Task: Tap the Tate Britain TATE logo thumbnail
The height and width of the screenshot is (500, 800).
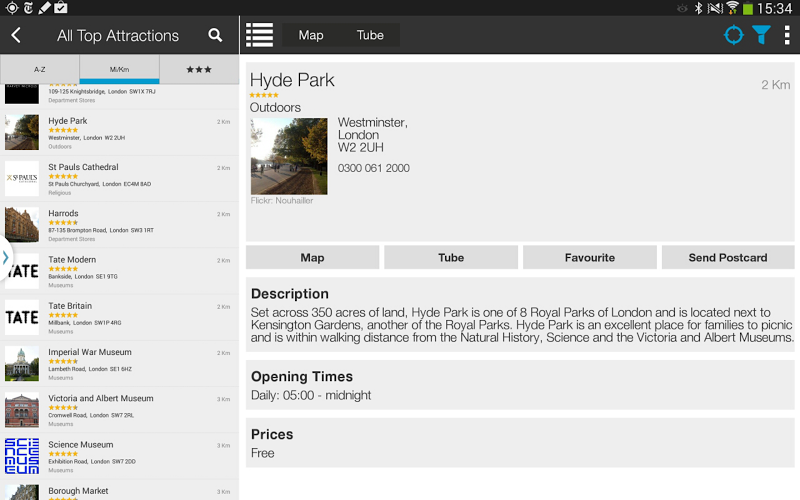Action: 22,317
